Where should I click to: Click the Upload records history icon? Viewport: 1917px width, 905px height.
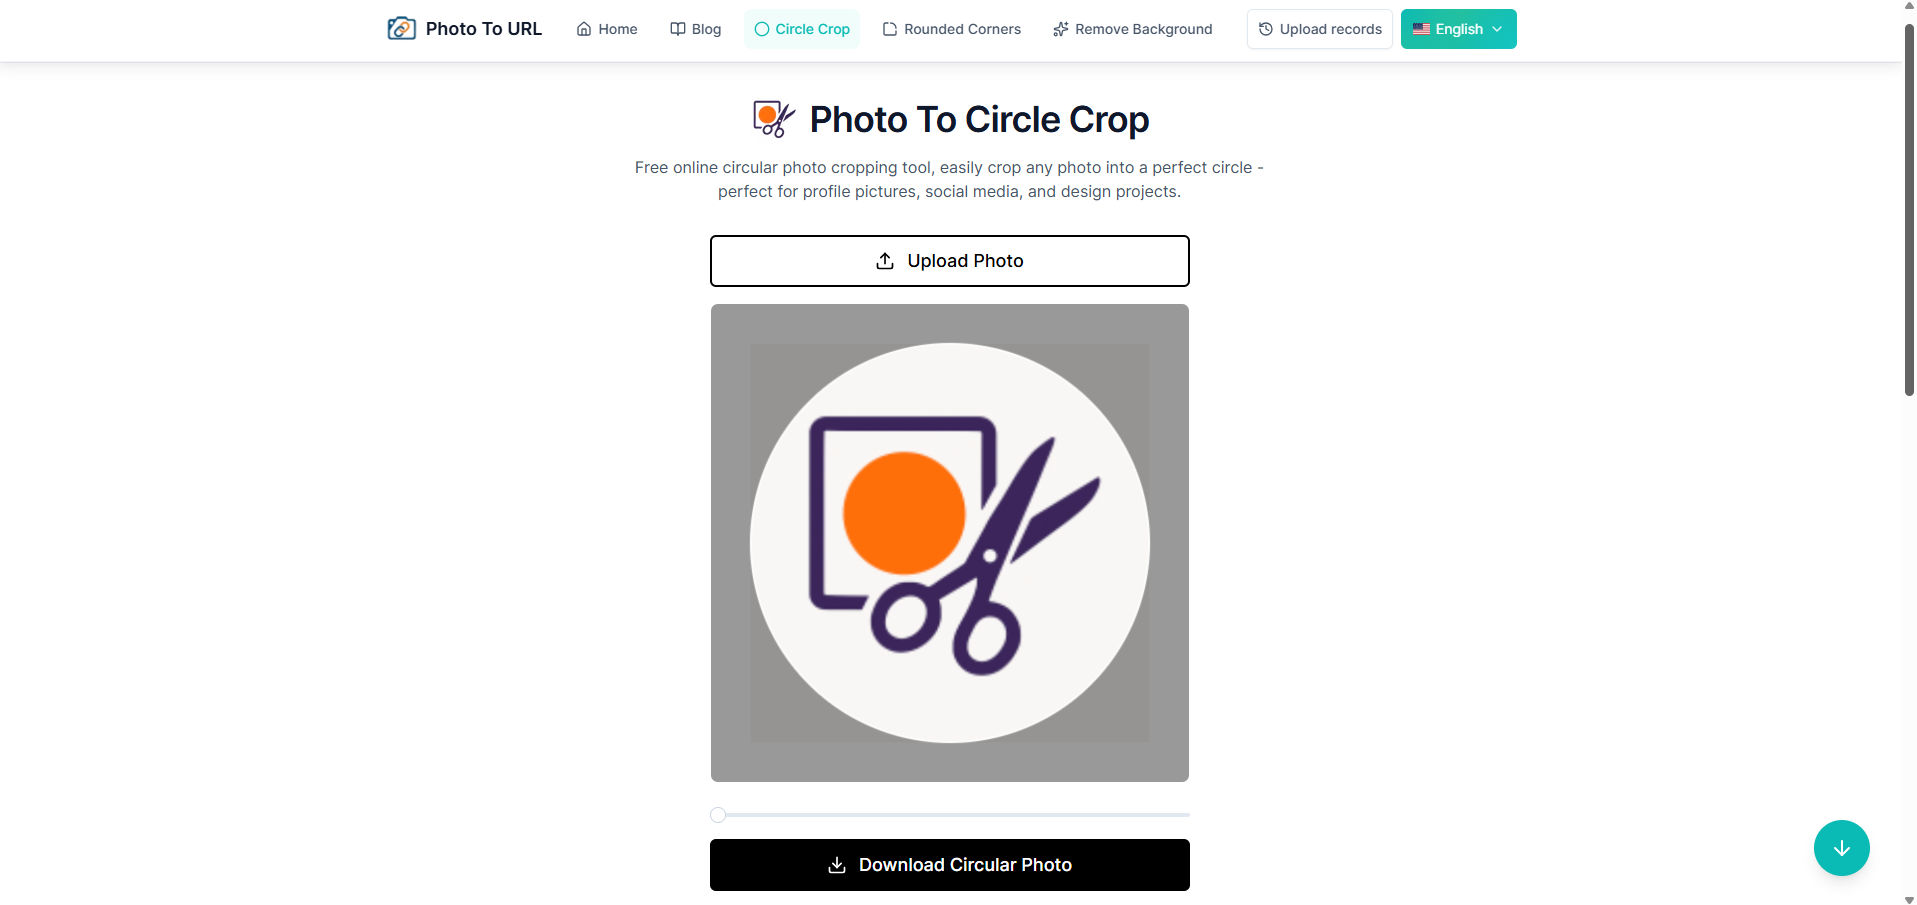coord(1266,29)
